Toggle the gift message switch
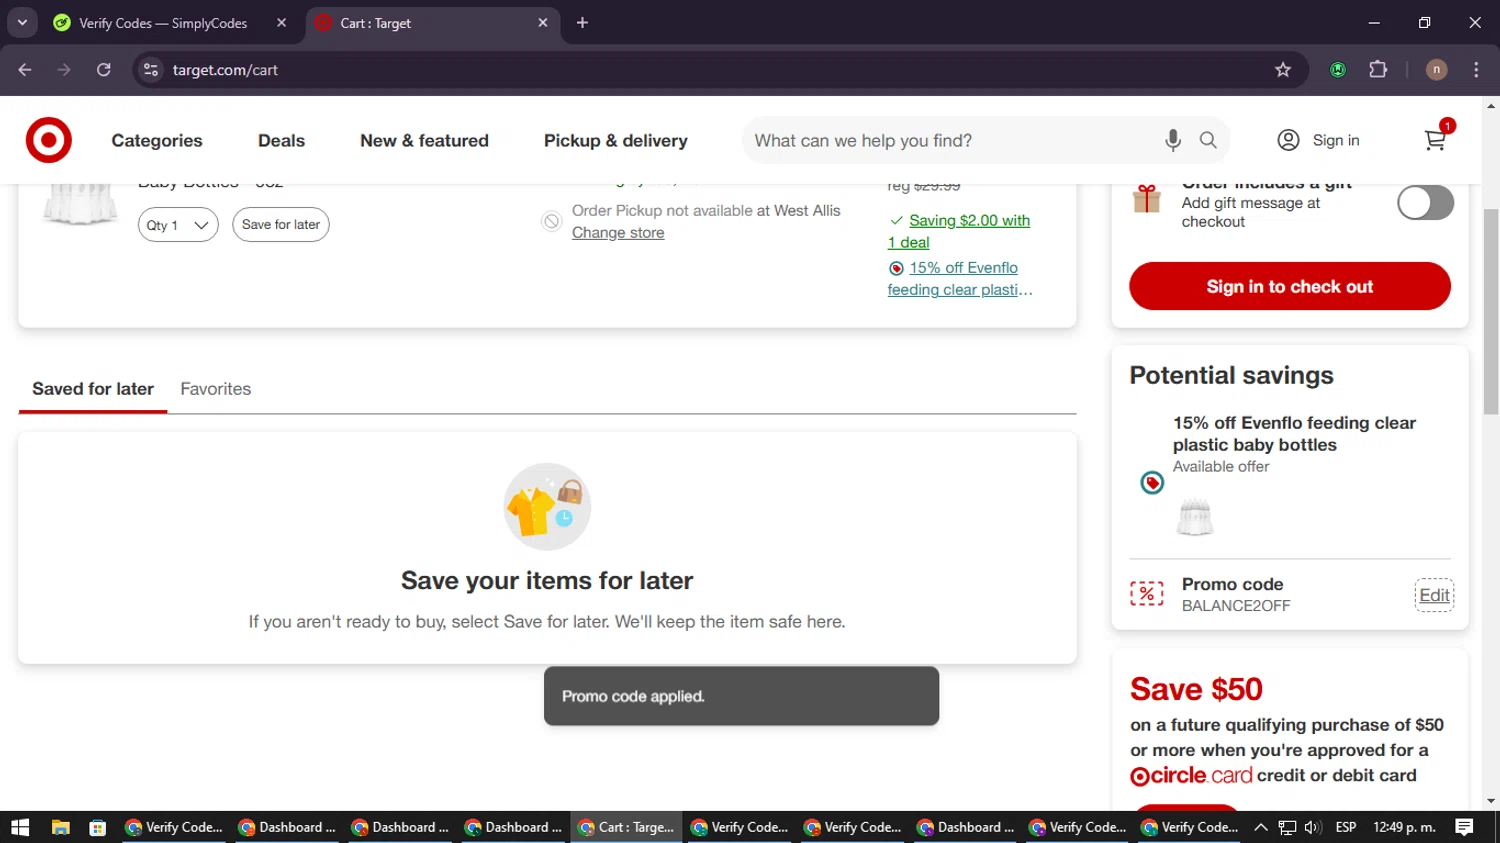The height and width of the screenshot is (843, 1500). pyautogui.click(x=1425, y=203)
